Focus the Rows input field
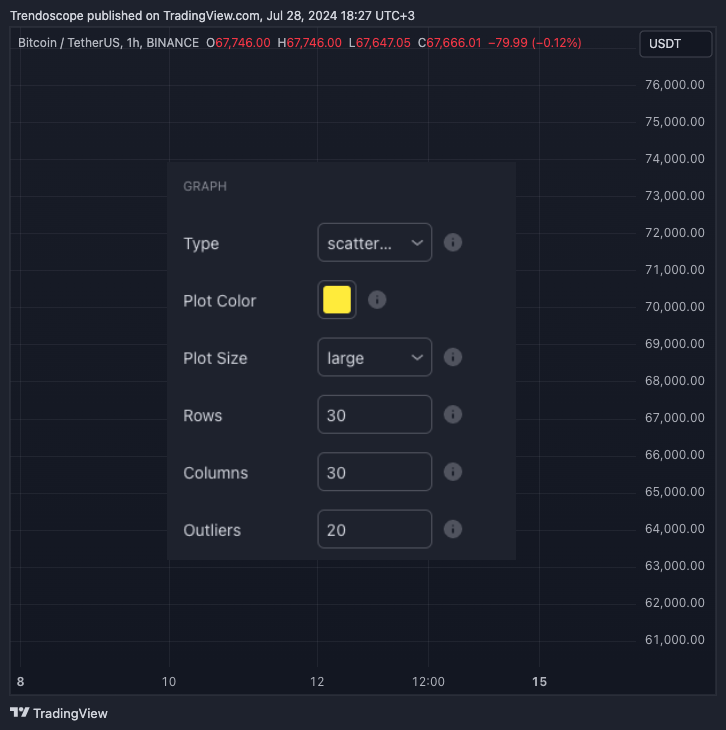726x730 pixels. coord(374,415)
